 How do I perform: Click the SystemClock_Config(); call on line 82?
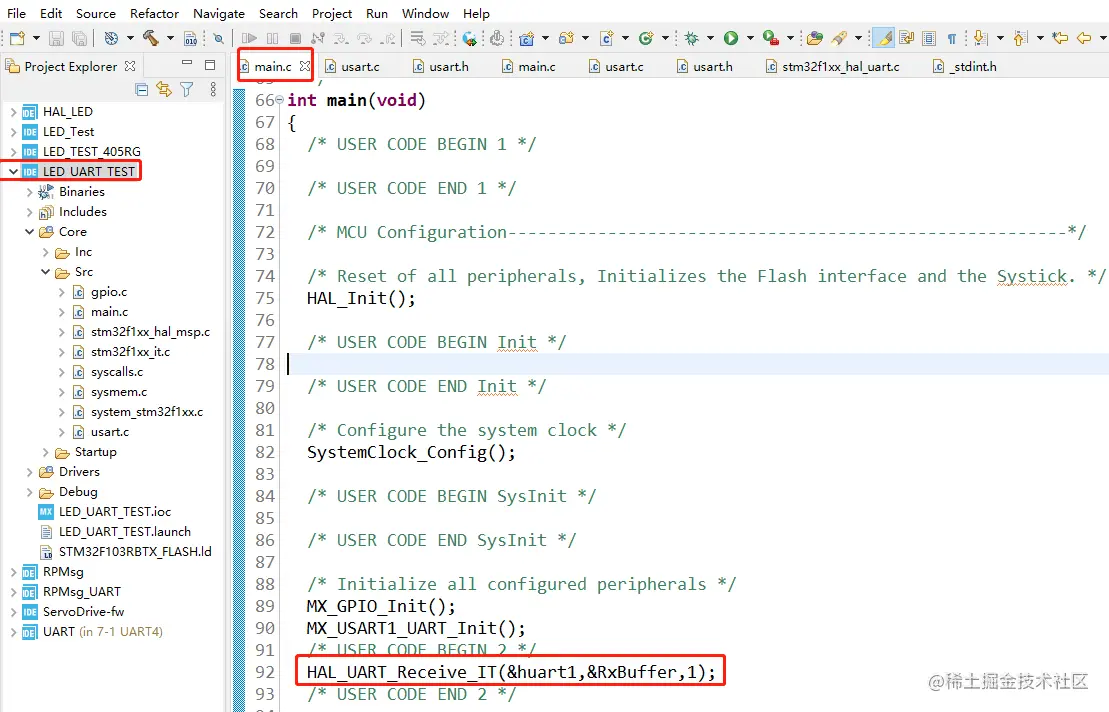[x=411, y=452]
